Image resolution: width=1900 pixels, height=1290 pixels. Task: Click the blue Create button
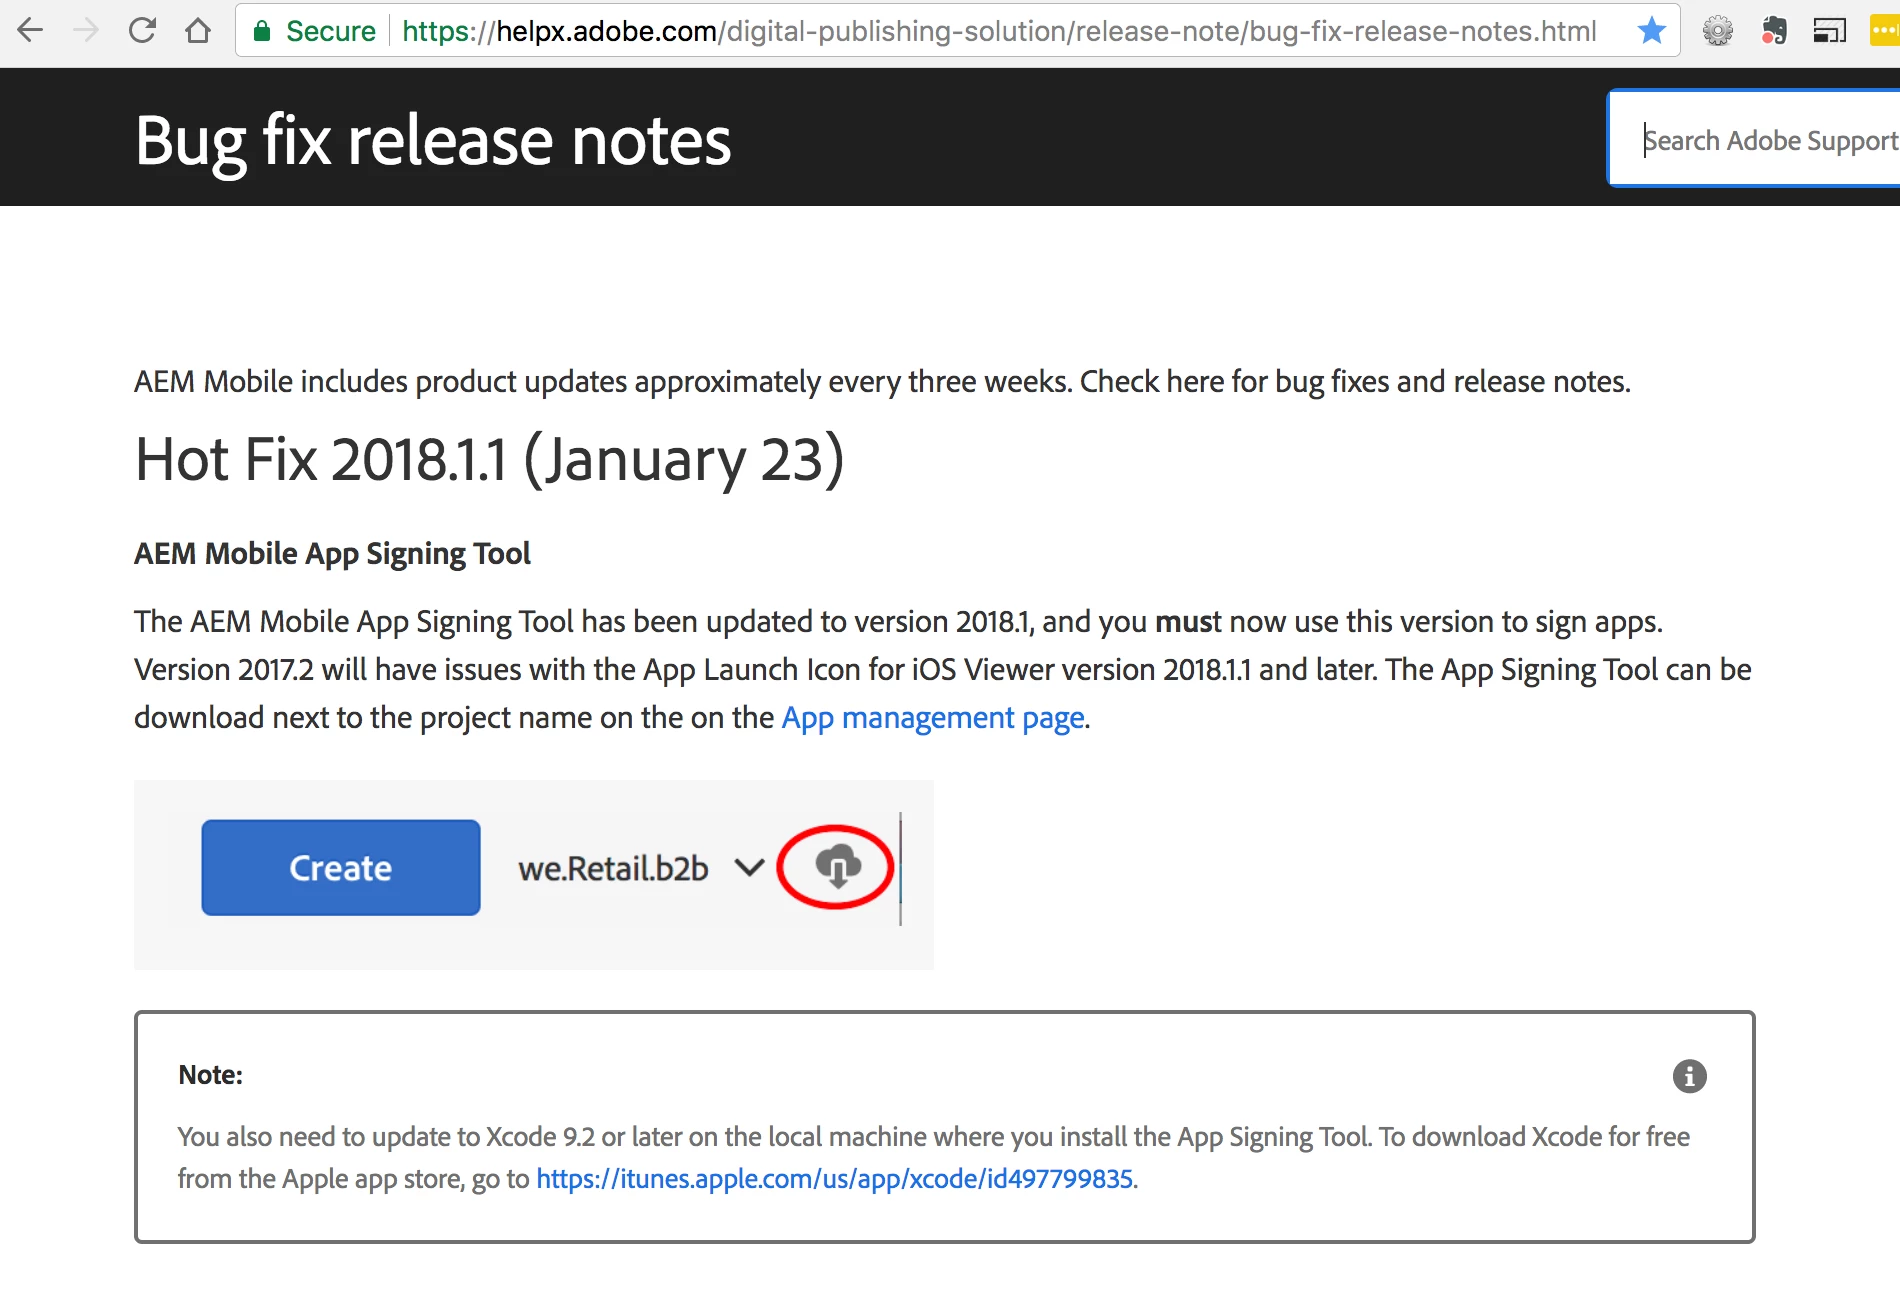coord(341,867)
